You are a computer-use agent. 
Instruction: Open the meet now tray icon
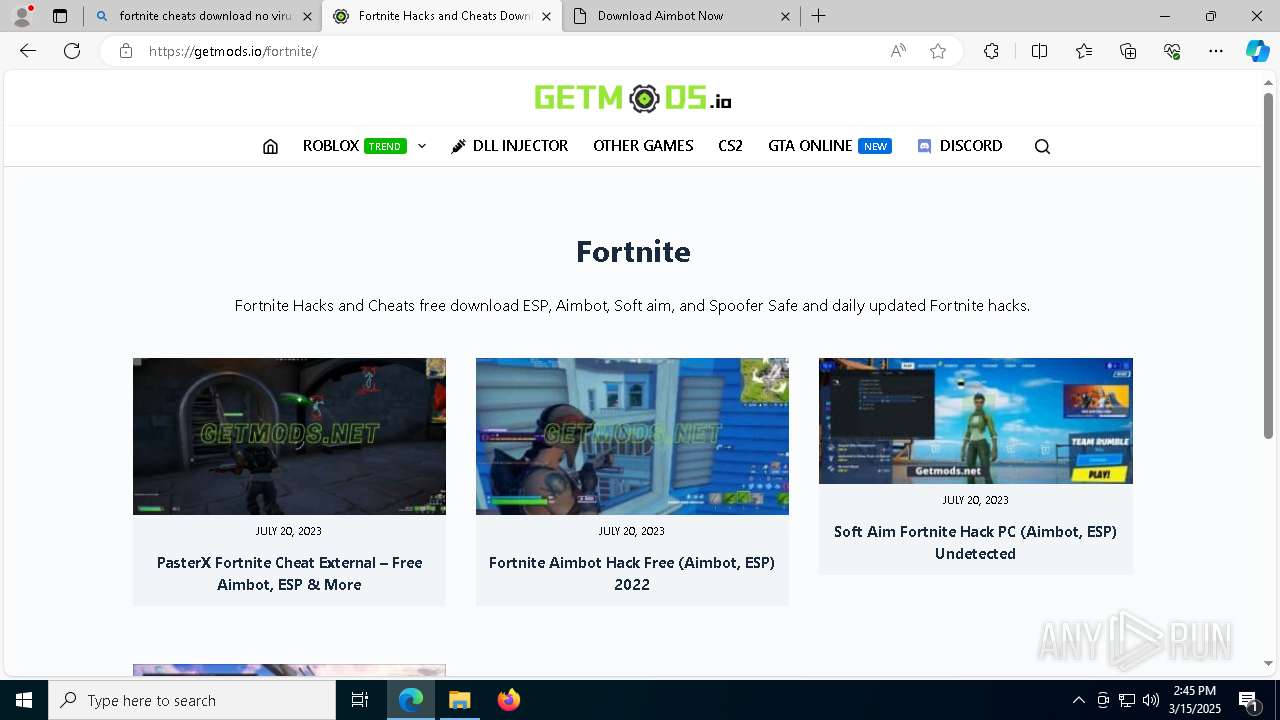(x=1103, y=700)
